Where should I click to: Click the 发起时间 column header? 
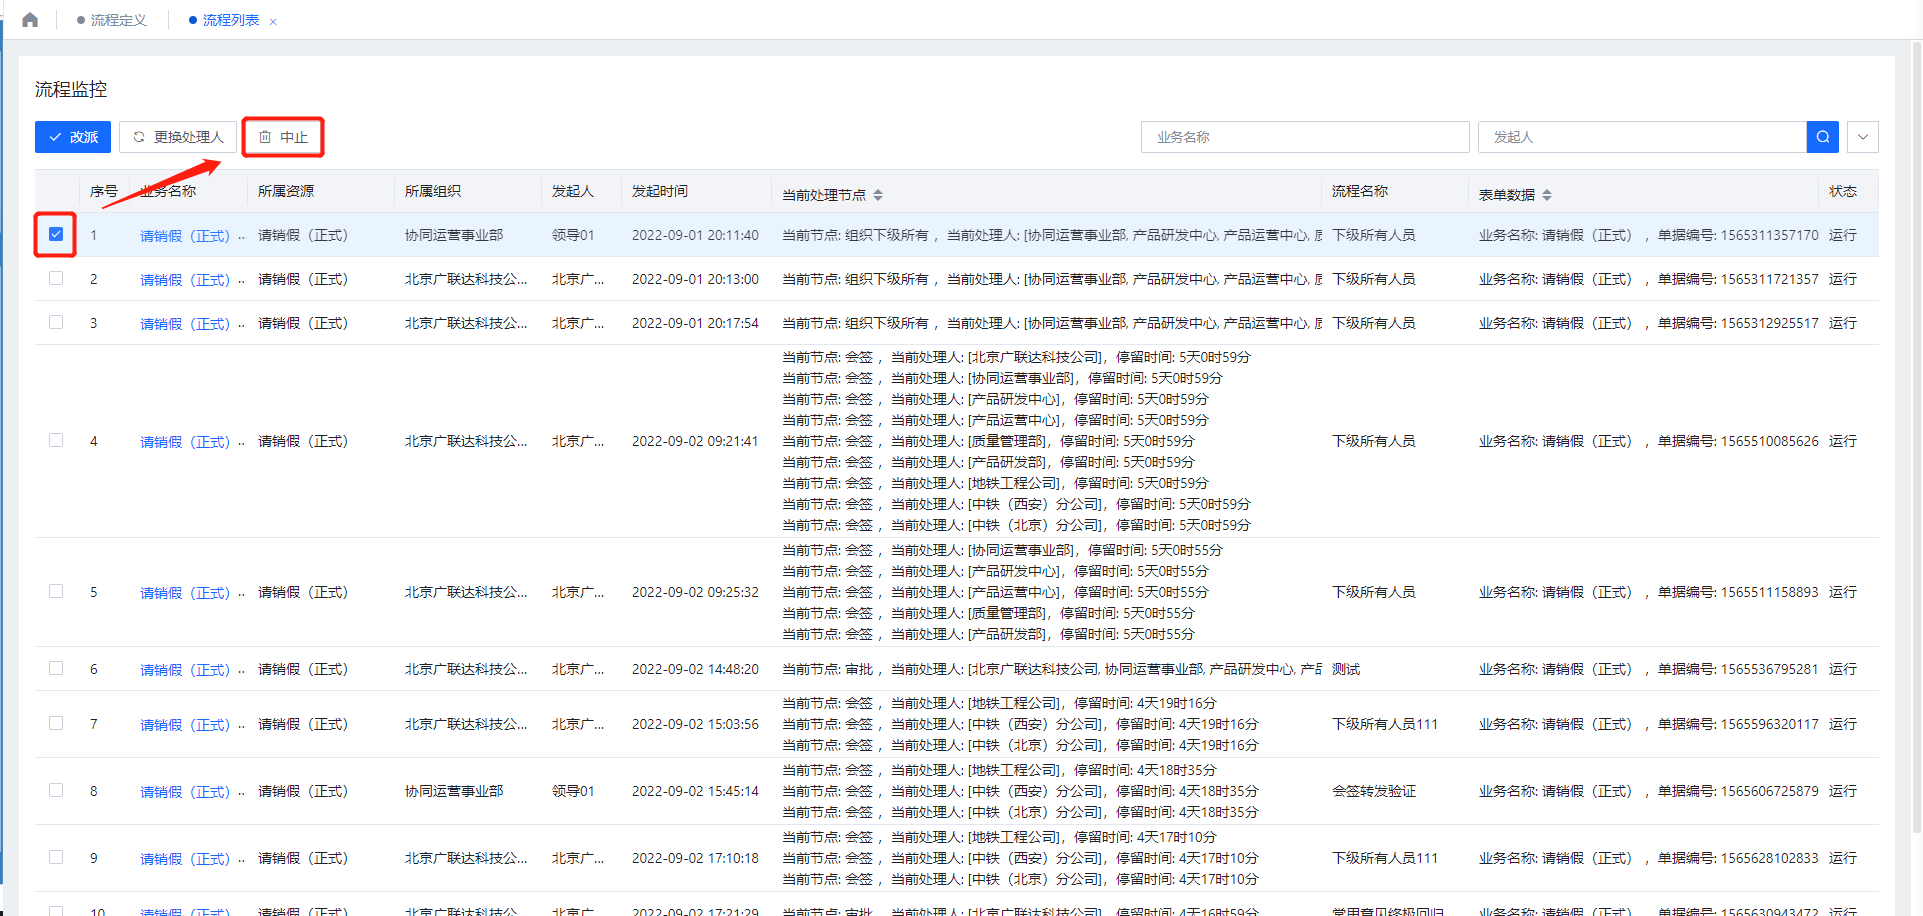coord(660,191)
